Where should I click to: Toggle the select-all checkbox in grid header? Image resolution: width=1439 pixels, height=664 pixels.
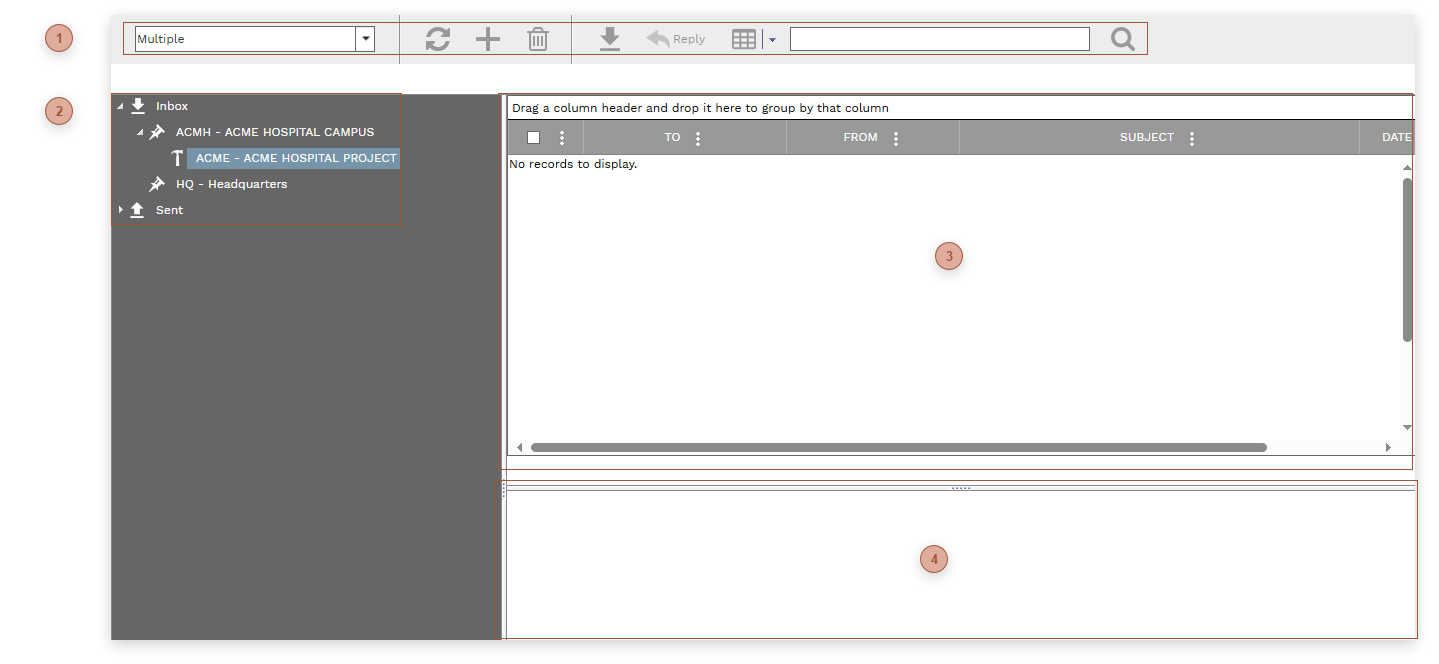click(x=534, y=138)
